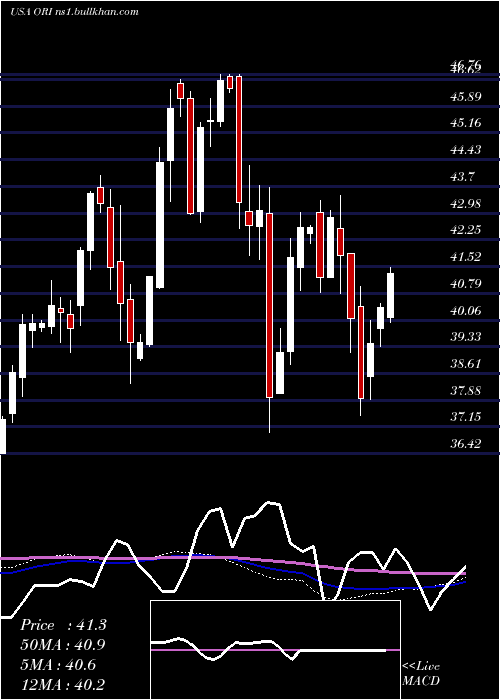Click the 50MA : 40.9 readout
Image resolution: width=500 pixels, height=700 pixels.
[63, 645]
